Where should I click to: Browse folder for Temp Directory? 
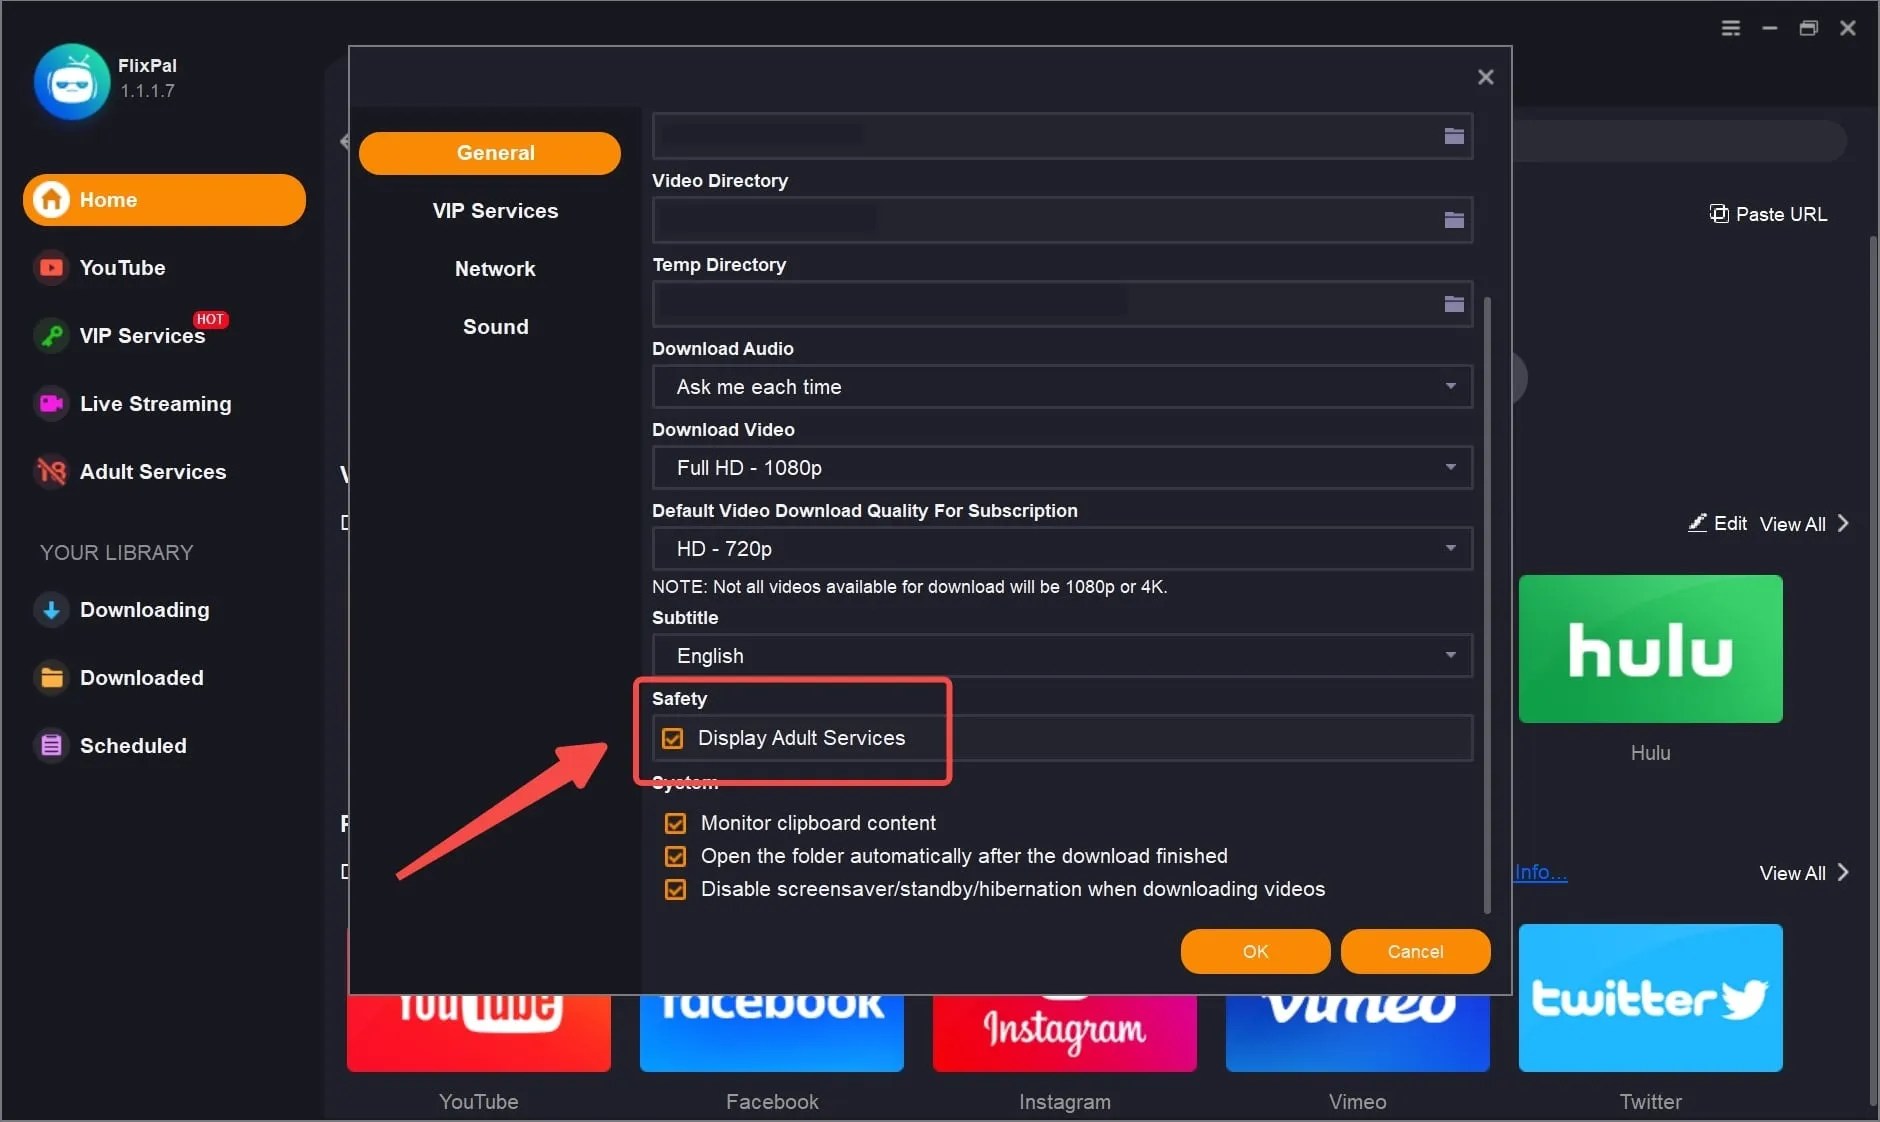tap(1454, 304)
